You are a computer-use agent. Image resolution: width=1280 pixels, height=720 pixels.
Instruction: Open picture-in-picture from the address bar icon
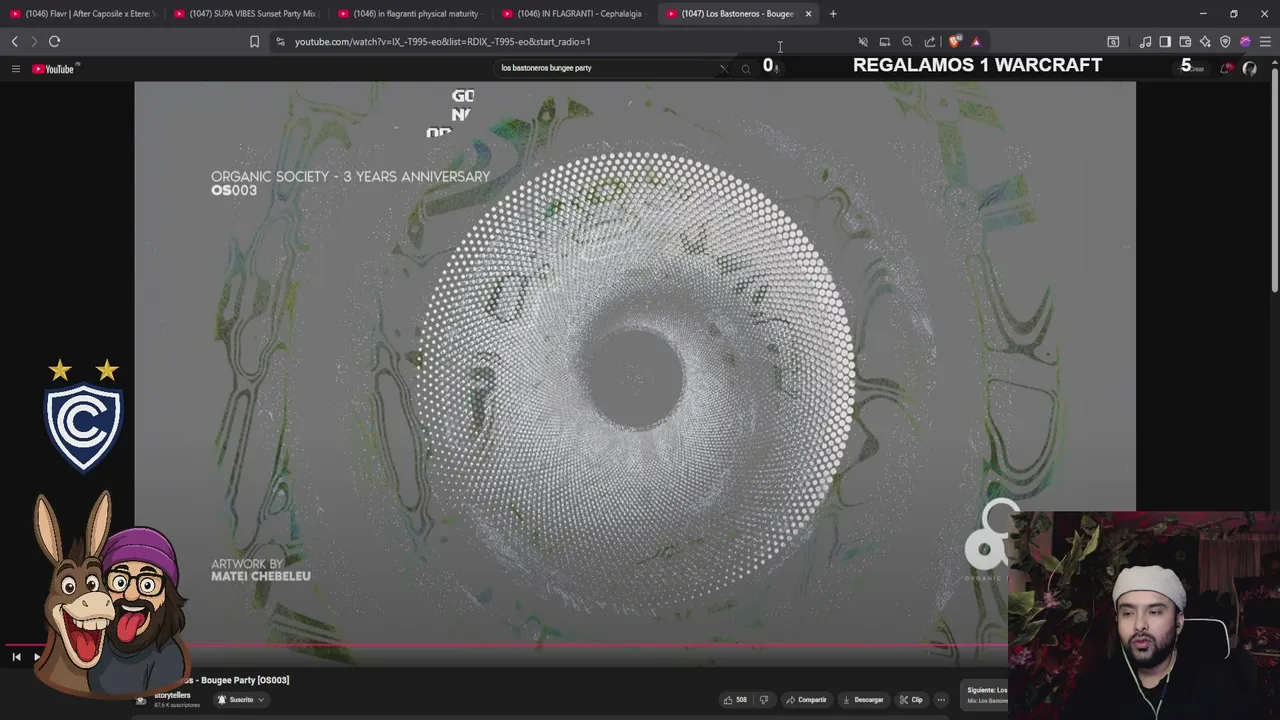pyautogui.click(x=885, y=41)
